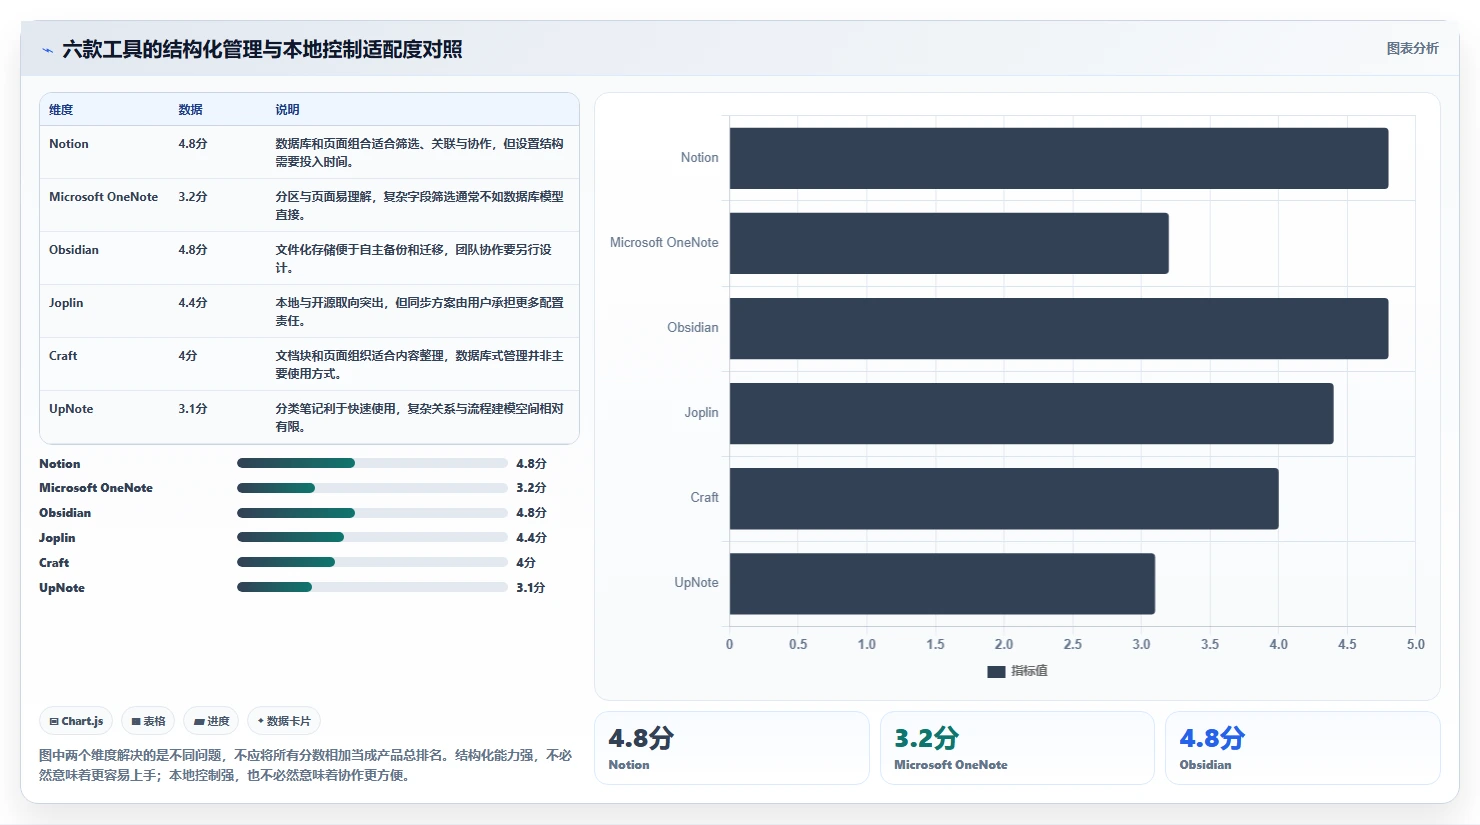The width and height of the screenshot is (1480, 825).
Task: Select the Chart.js tag chip
Action: pos(76,721)
